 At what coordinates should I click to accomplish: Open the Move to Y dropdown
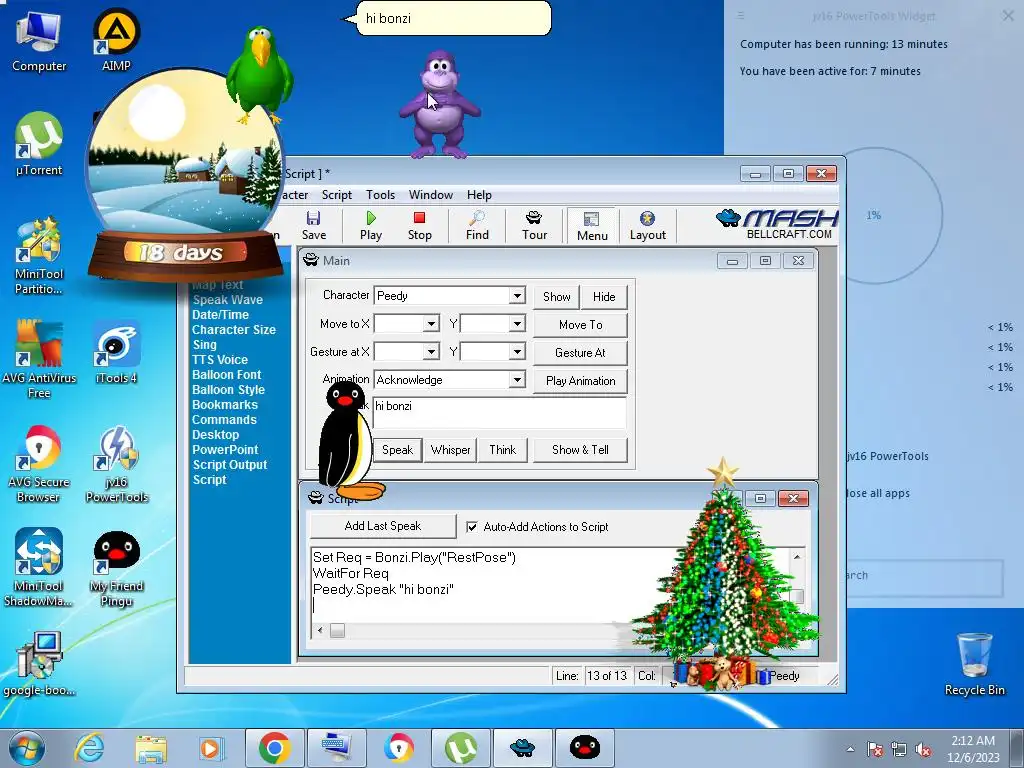517,324
